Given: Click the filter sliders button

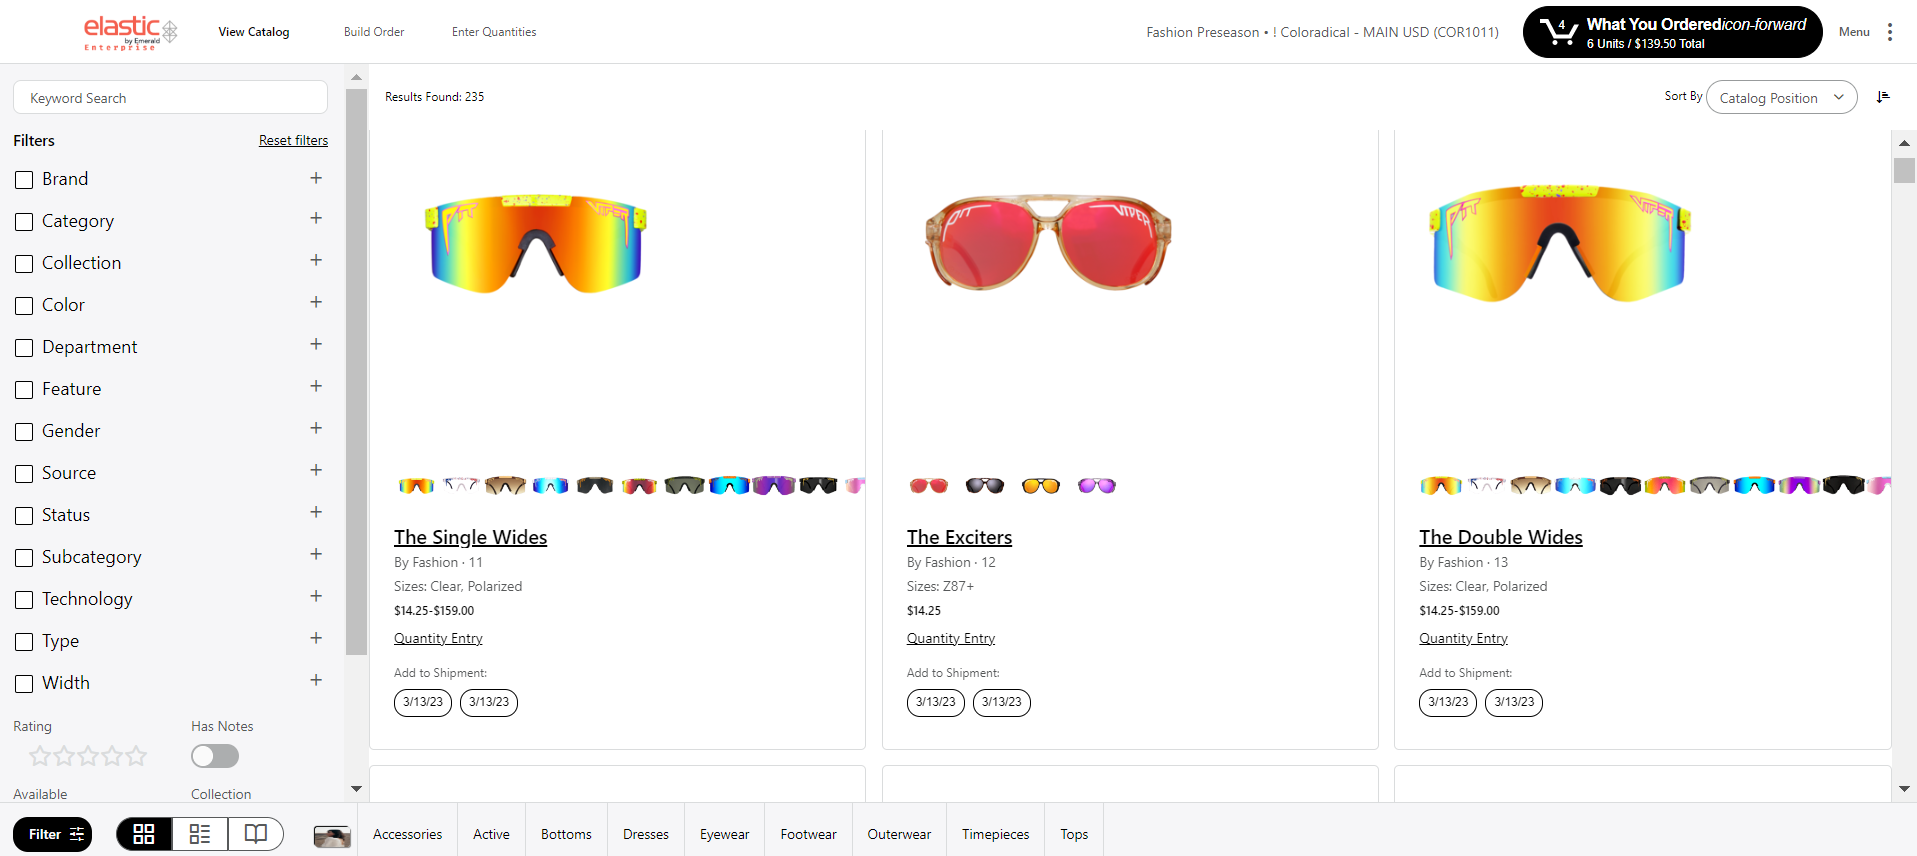Looking at the screenshot, I should coord(52,834).
